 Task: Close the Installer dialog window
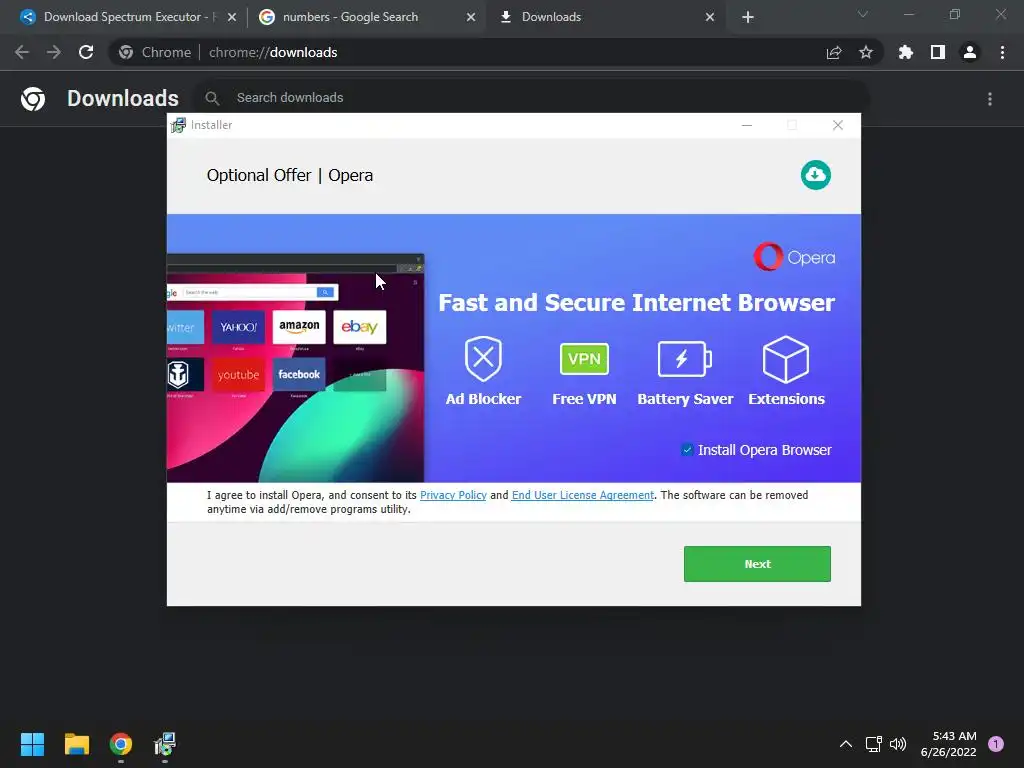[838, 125]
